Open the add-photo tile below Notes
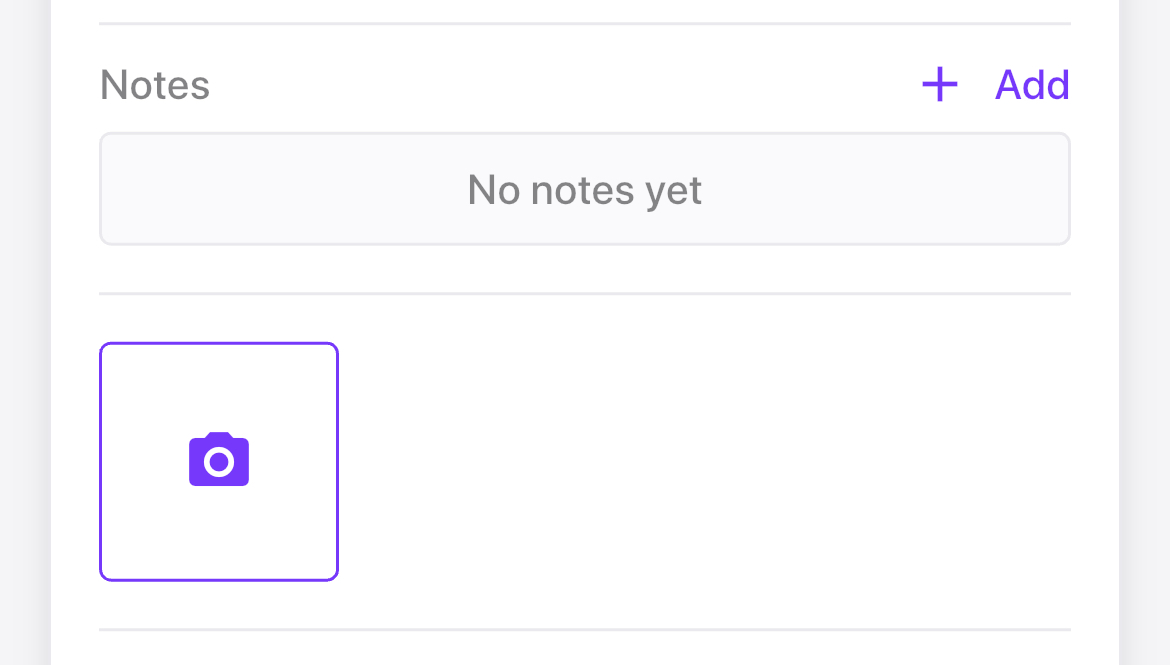 tap(219, 461)
